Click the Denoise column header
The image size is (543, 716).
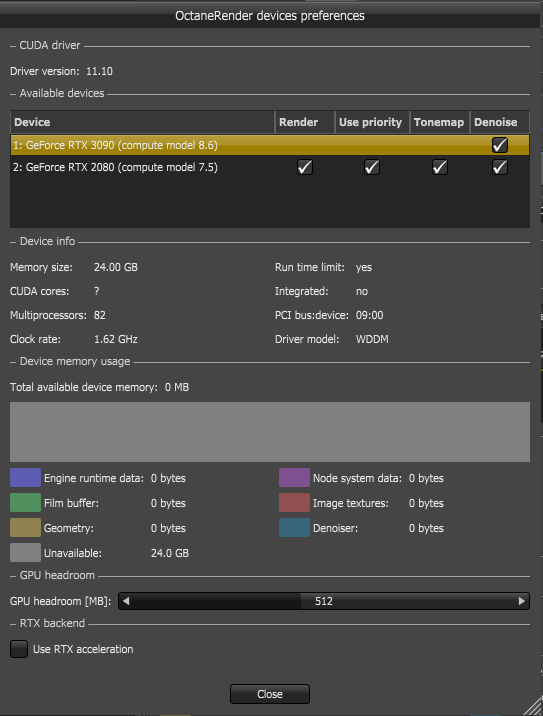pyautogui.click(x=500, y=122)
